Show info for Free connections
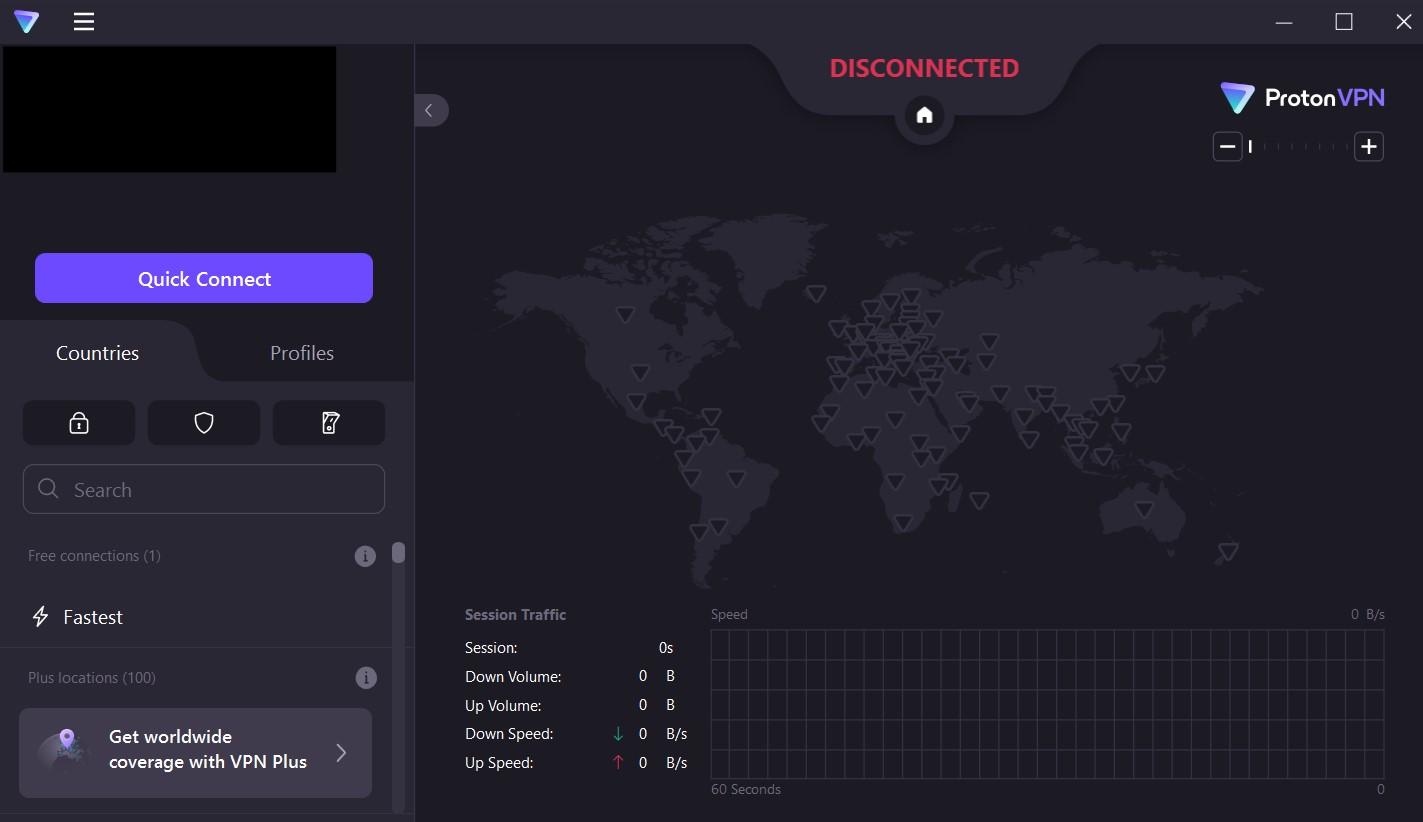This screenshot has height=822, width=1423. [x=365, y=556]
